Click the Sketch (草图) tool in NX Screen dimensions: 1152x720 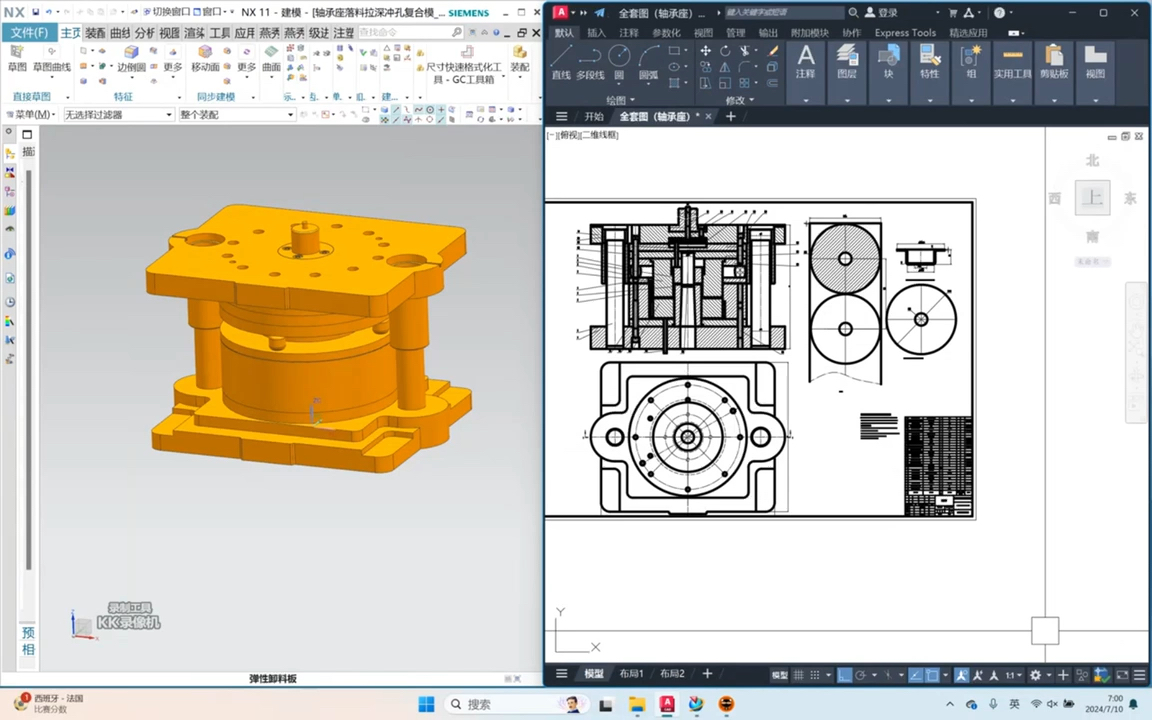click(17, 58)
